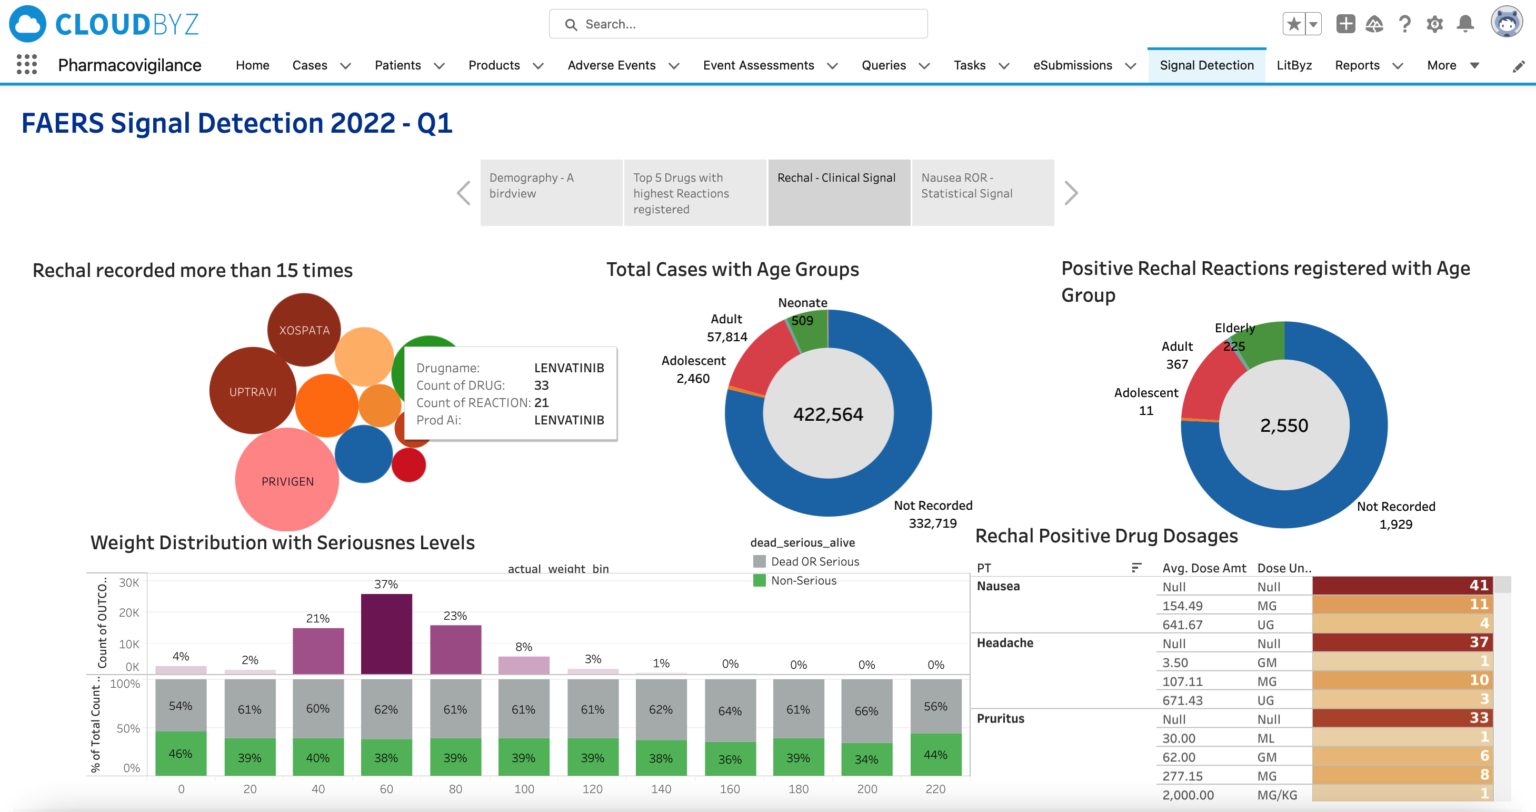Sort the PT column in Rechal Positive Drug Dosages
The image size is (1536, 812).
pyautogui.click(x=1135, y=567)
